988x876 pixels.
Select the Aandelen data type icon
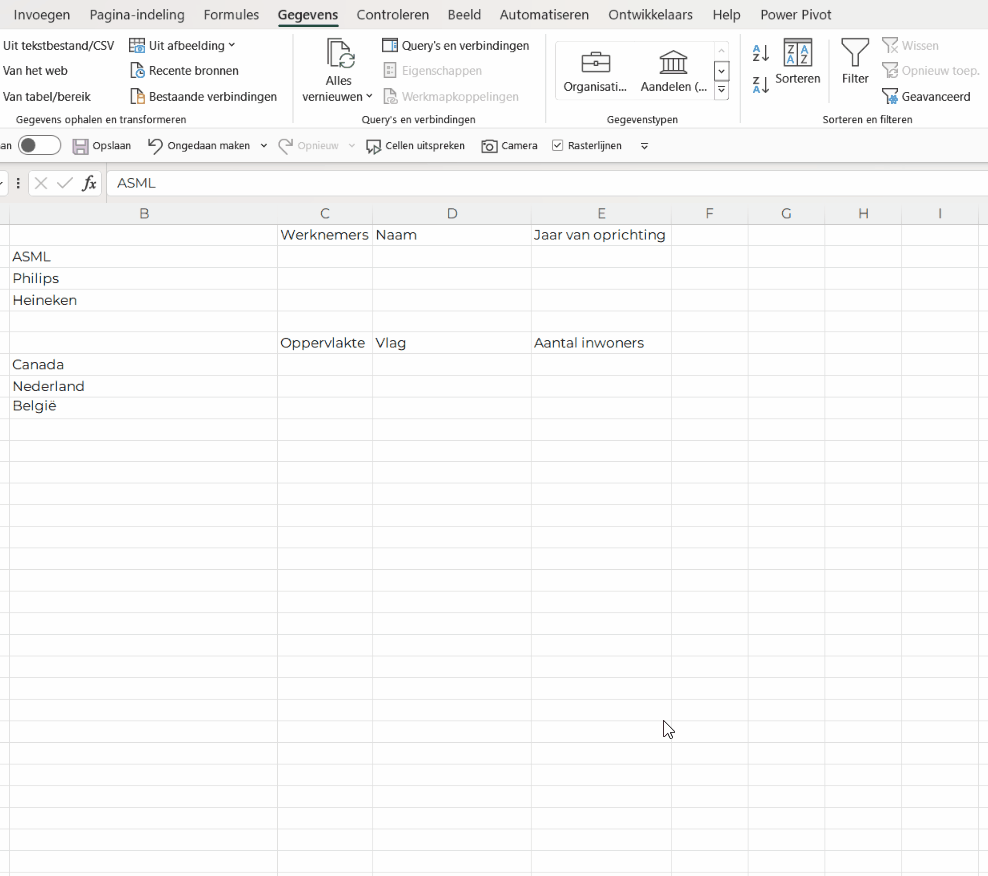pyautogui.click(x=673, y=63)
